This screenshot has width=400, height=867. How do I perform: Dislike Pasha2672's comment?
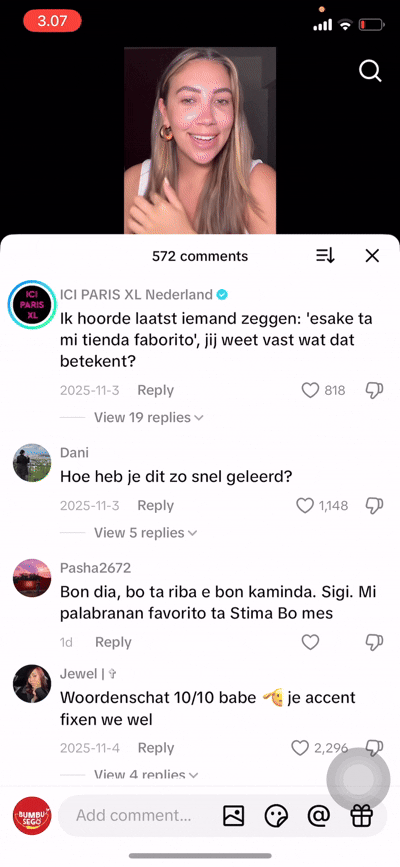tap(375, 642)
